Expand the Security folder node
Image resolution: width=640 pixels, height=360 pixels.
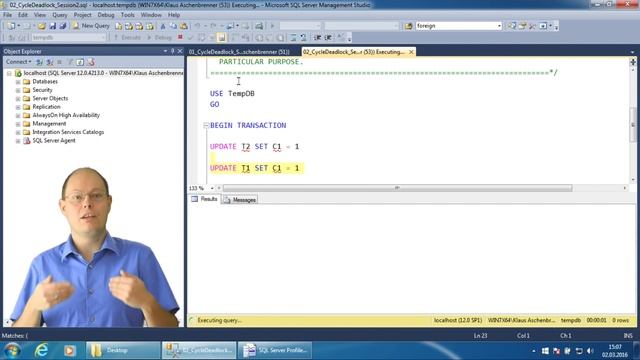coord(18,90)
